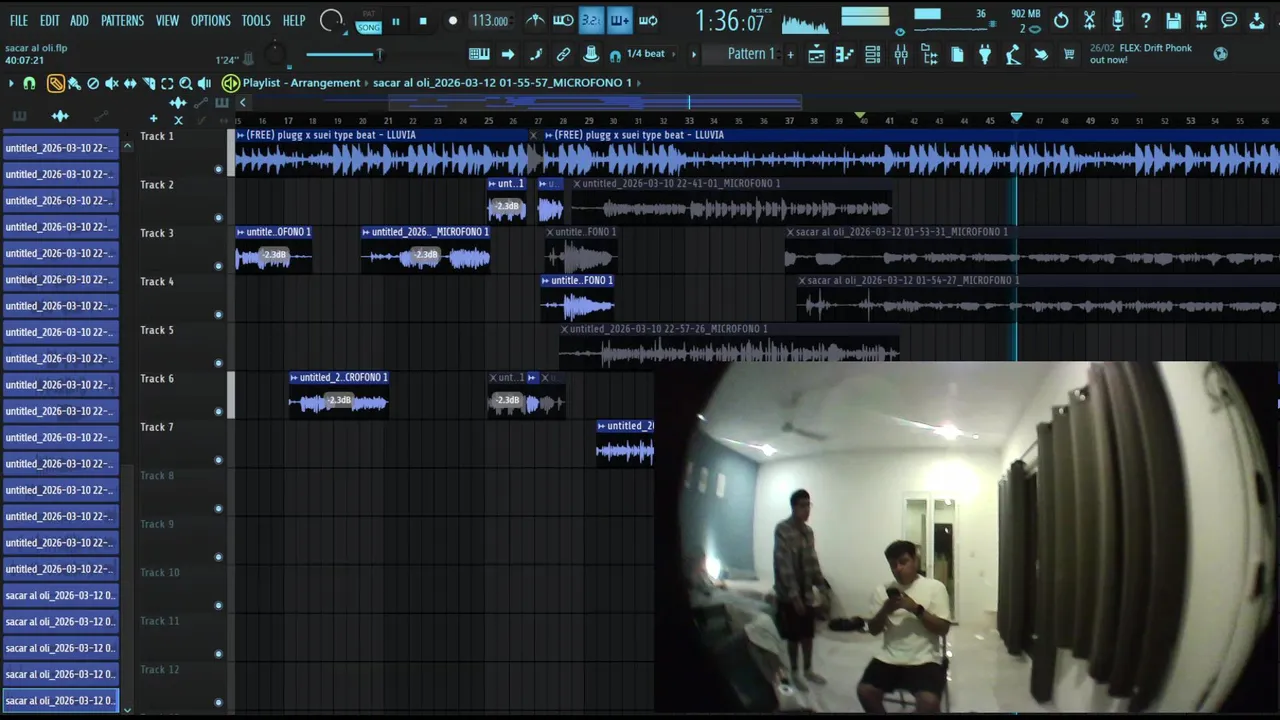Open the playlist snap magnet menu
1280x720 pixels.
(29, 84)
